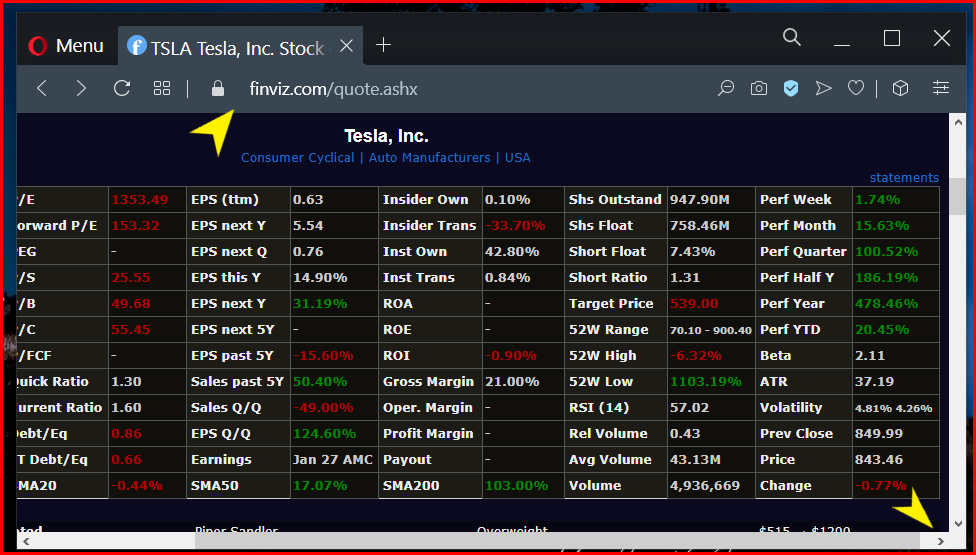Click the Sales Q/Q value -49.00%
Viewport: 976px width, 555px height.
(x=322, y=408)
